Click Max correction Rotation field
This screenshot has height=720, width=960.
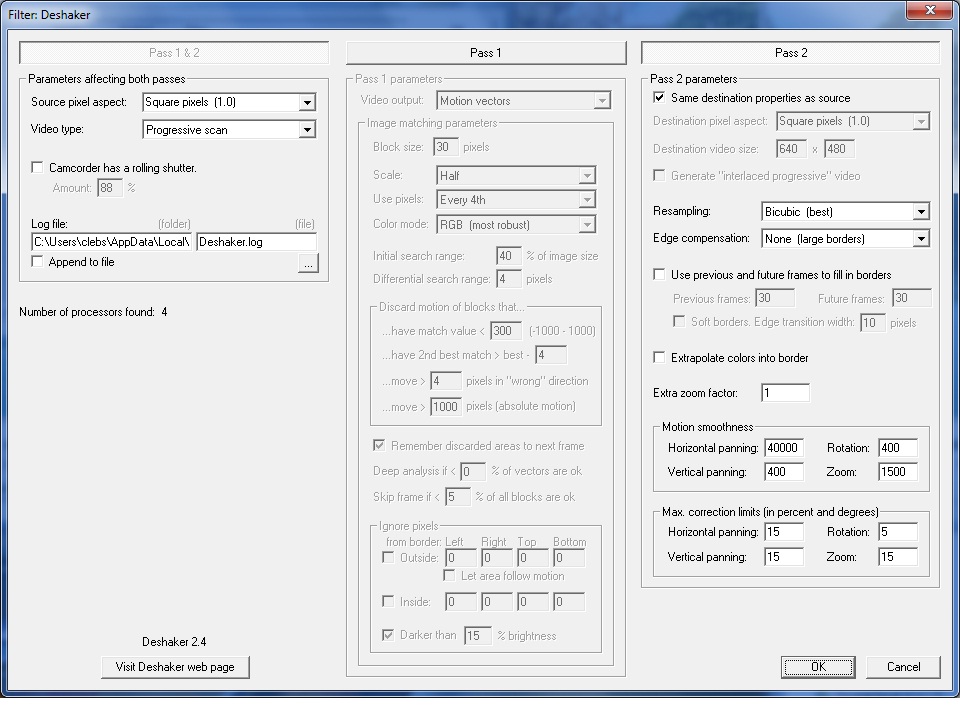898,531
